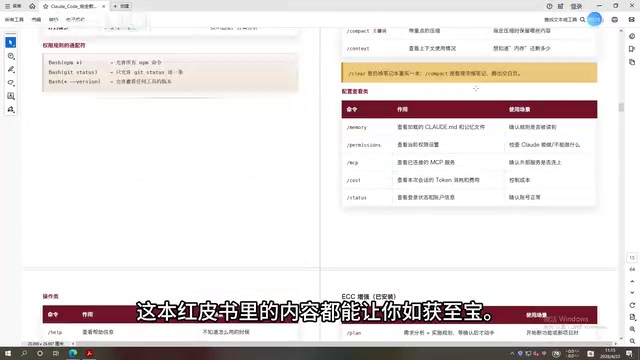This screenshot has width=640, height=360.
Task: Open the Convert menu item
Action: click(53, 20)
